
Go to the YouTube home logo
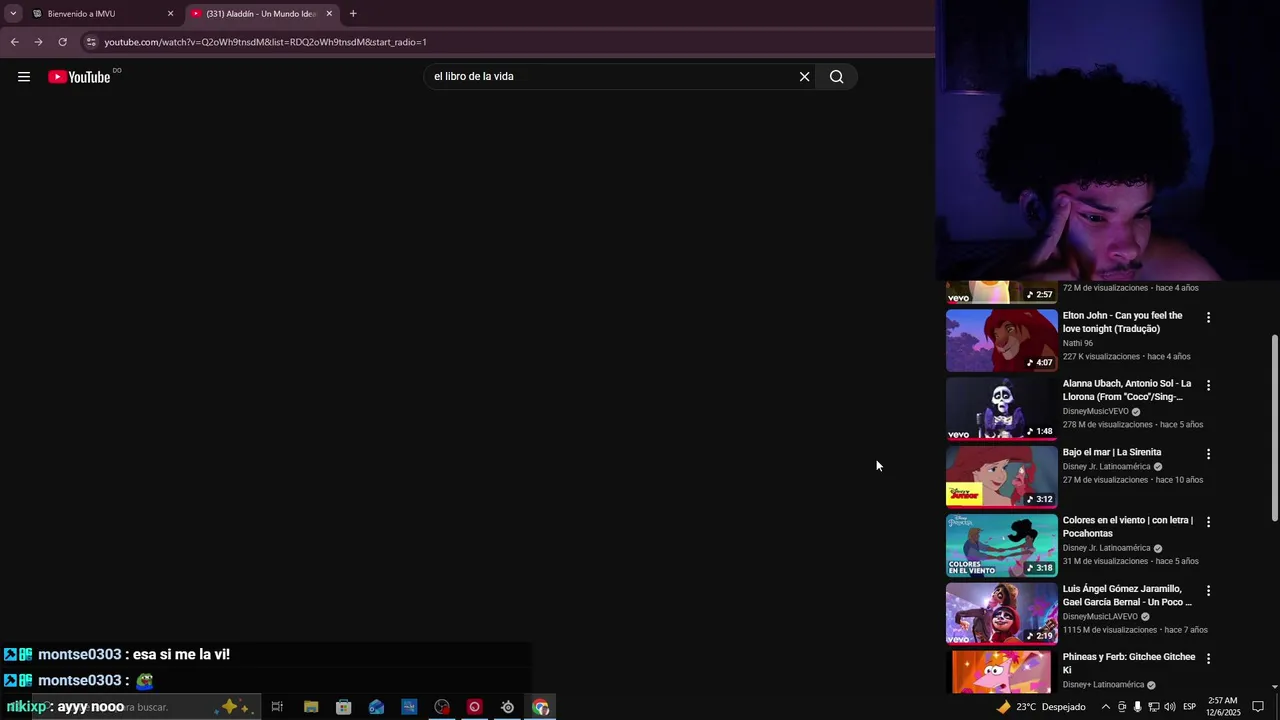79,77
